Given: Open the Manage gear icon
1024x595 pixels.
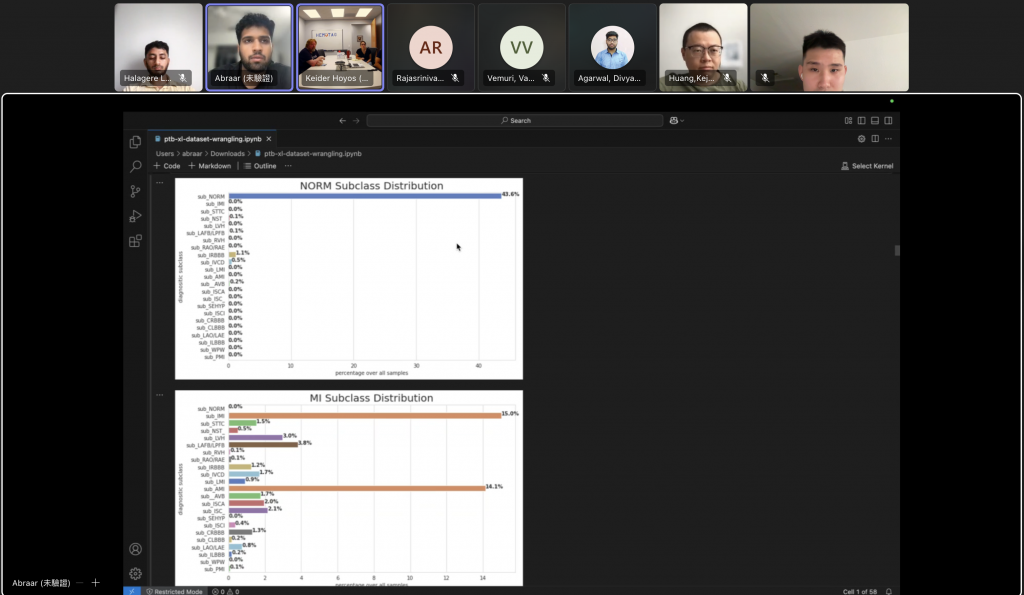Looking at the screenshot, I should point(135,573).
